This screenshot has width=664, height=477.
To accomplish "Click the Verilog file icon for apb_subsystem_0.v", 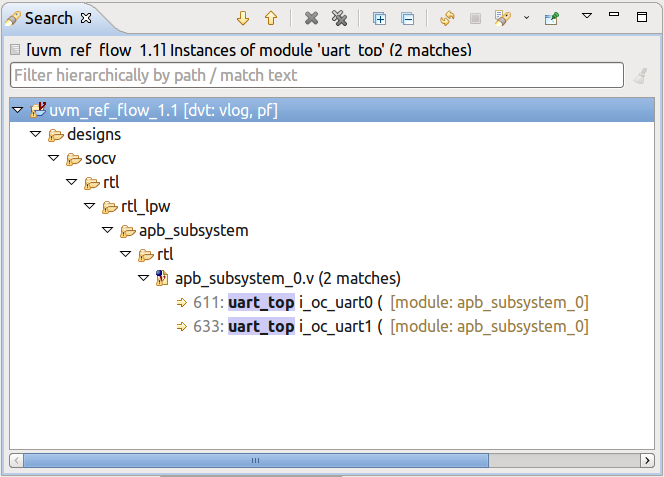I will coord(162,278).
